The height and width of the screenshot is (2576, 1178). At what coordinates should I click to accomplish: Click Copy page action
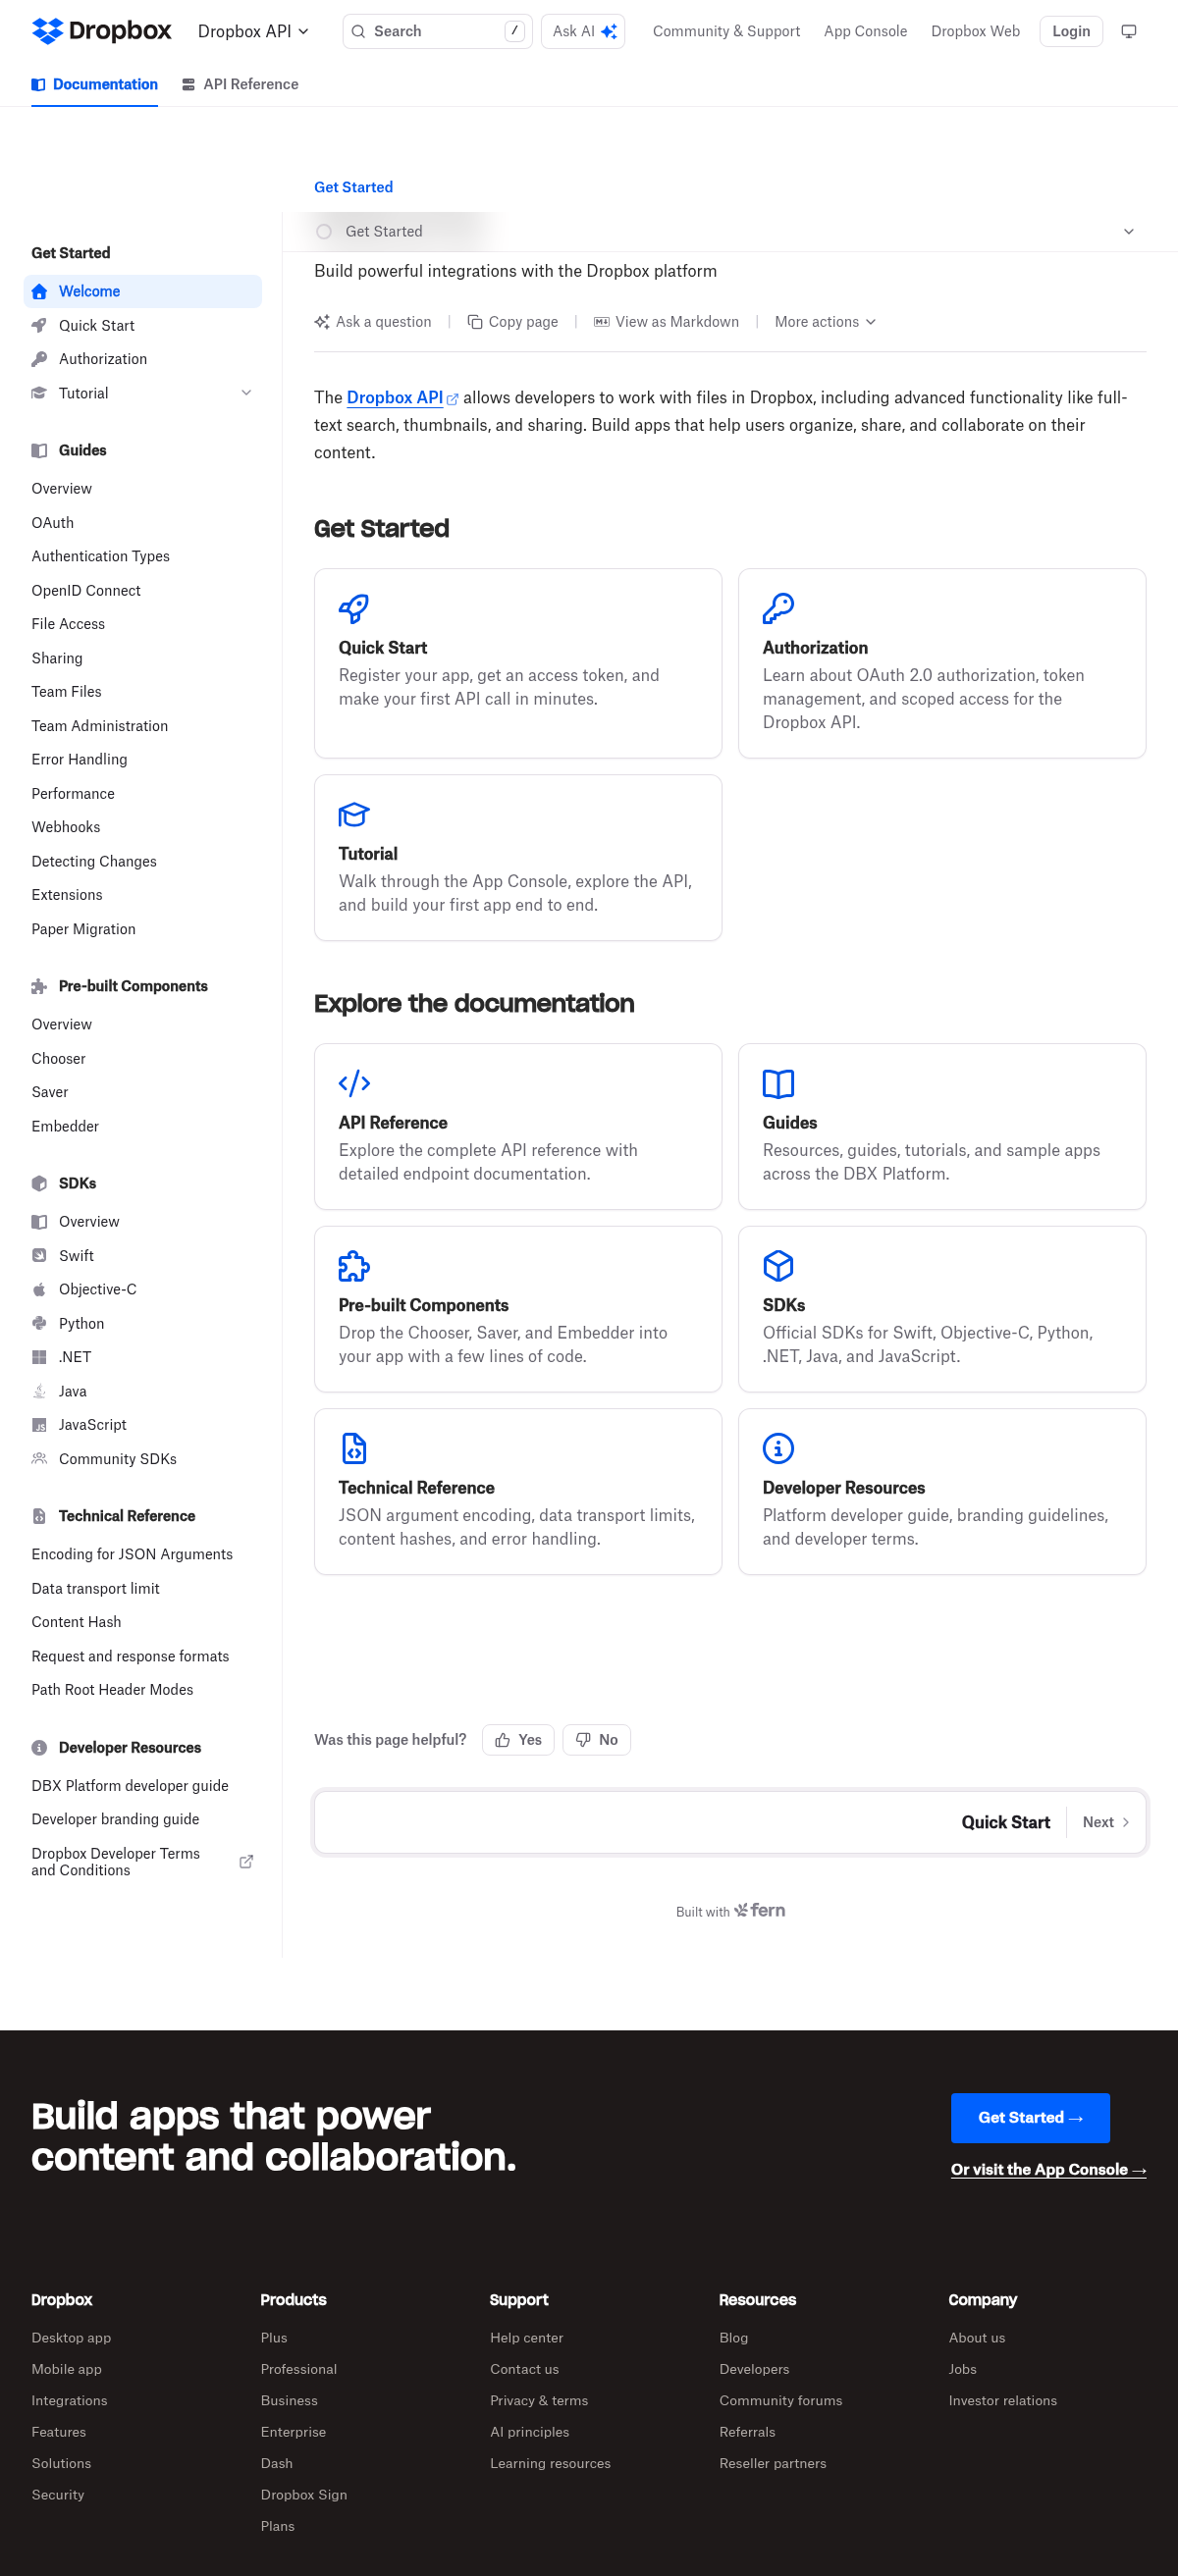[x=513, y=322]
